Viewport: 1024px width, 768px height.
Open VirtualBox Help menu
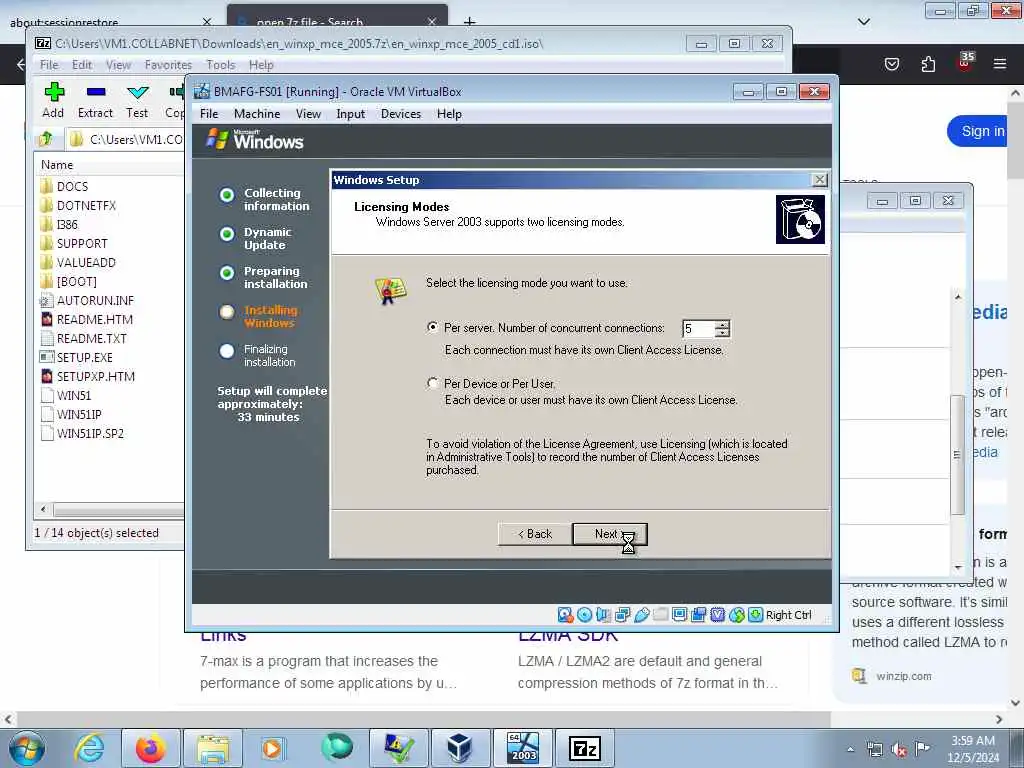click(x=449, y=114)
